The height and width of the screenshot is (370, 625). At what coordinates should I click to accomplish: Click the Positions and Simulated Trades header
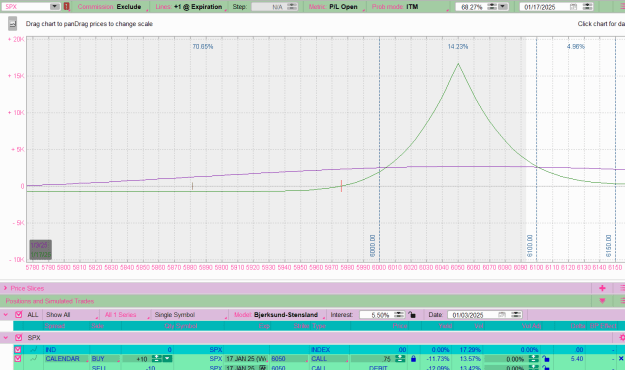click(50, 301)
